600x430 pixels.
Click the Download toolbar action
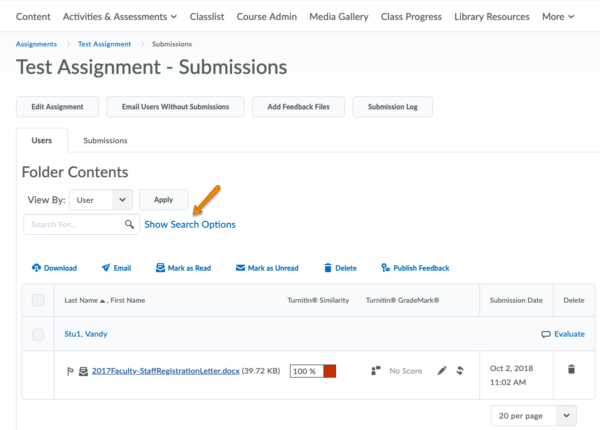tap(54, 268)
